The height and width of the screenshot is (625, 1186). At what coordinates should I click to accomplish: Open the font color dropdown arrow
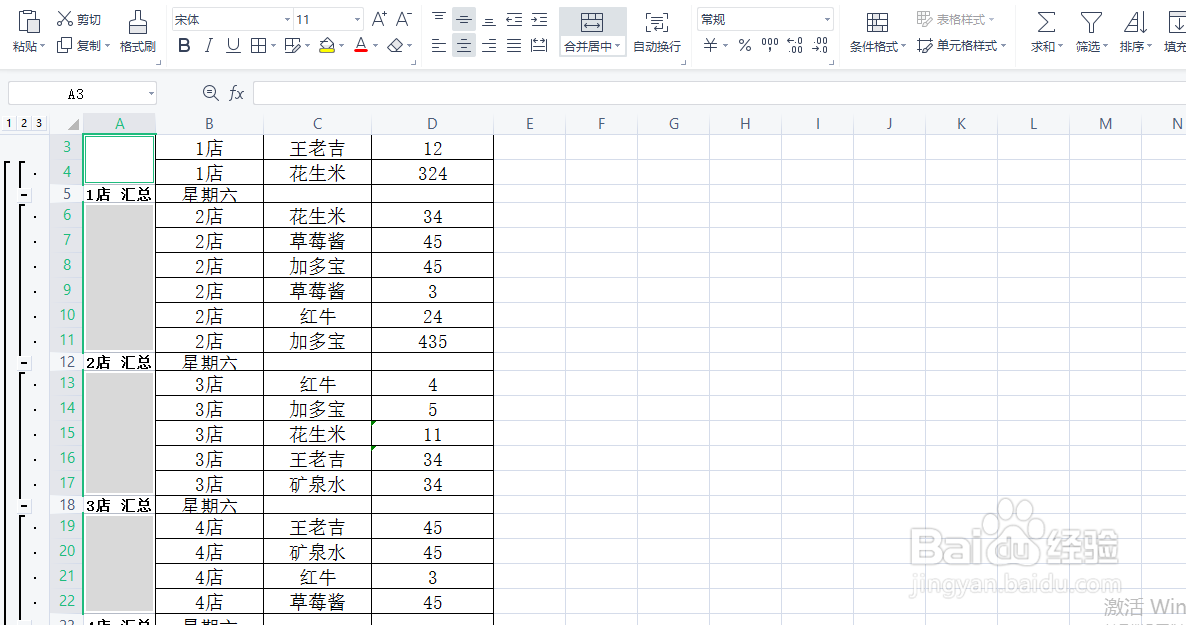click(x=375, y=46)
